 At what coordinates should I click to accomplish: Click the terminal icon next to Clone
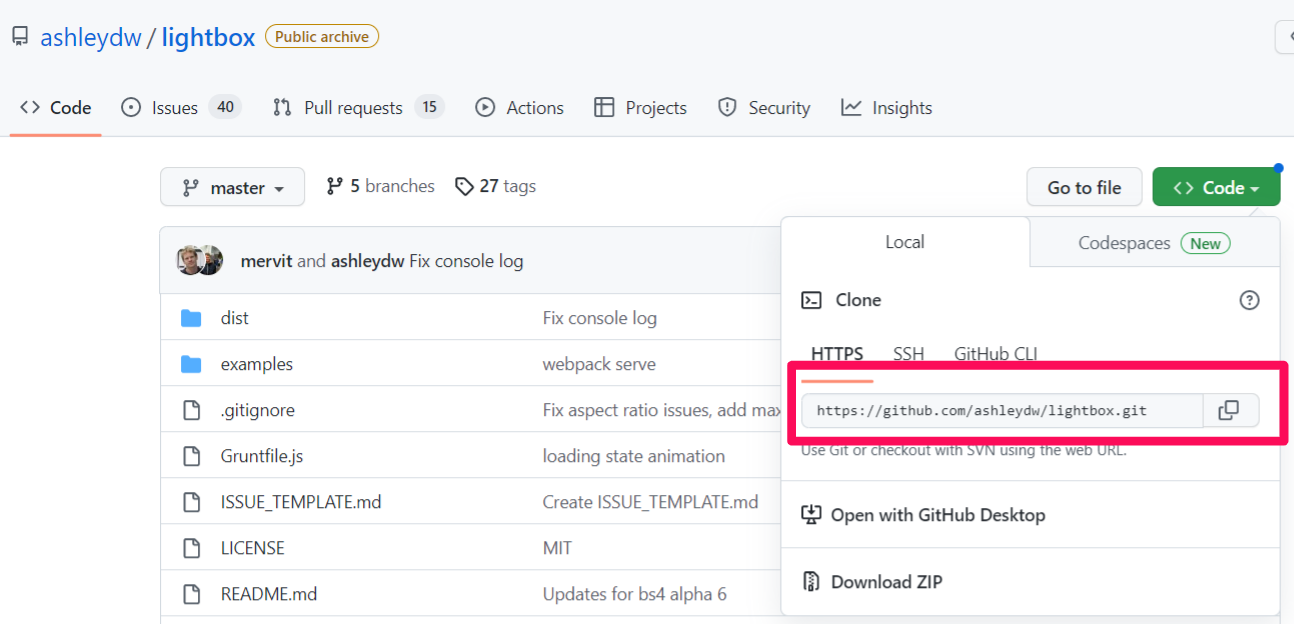(x=812, y=300)
